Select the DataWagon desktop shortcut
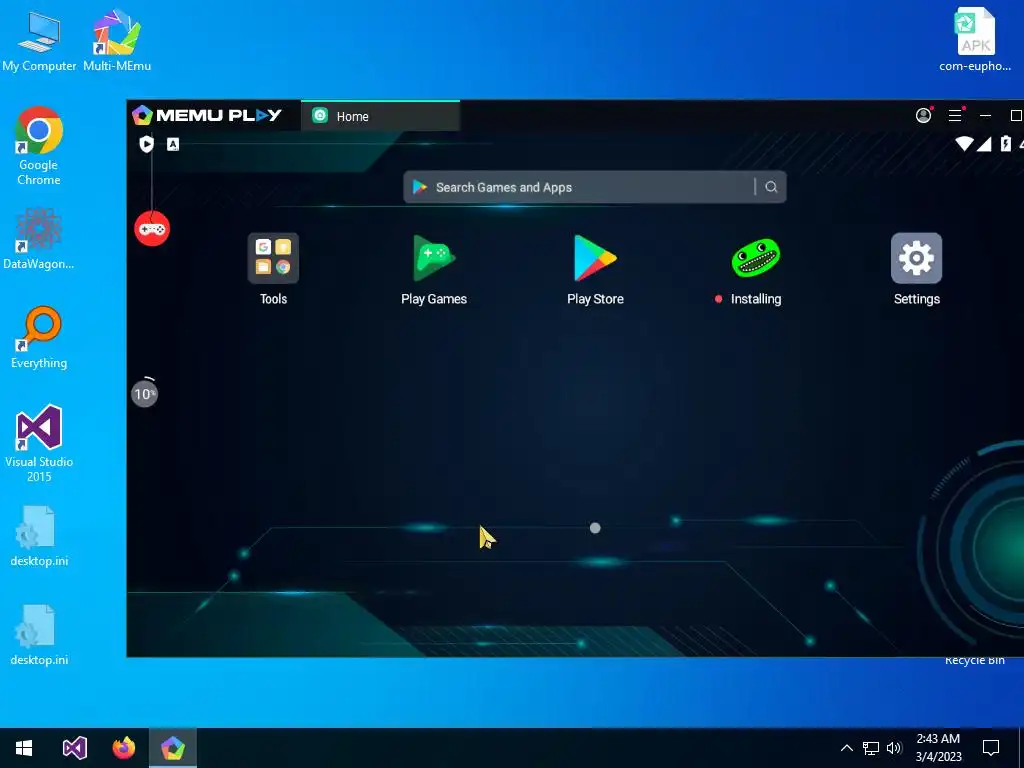This screenshot has height=768, width=1024. pos(39,239)
